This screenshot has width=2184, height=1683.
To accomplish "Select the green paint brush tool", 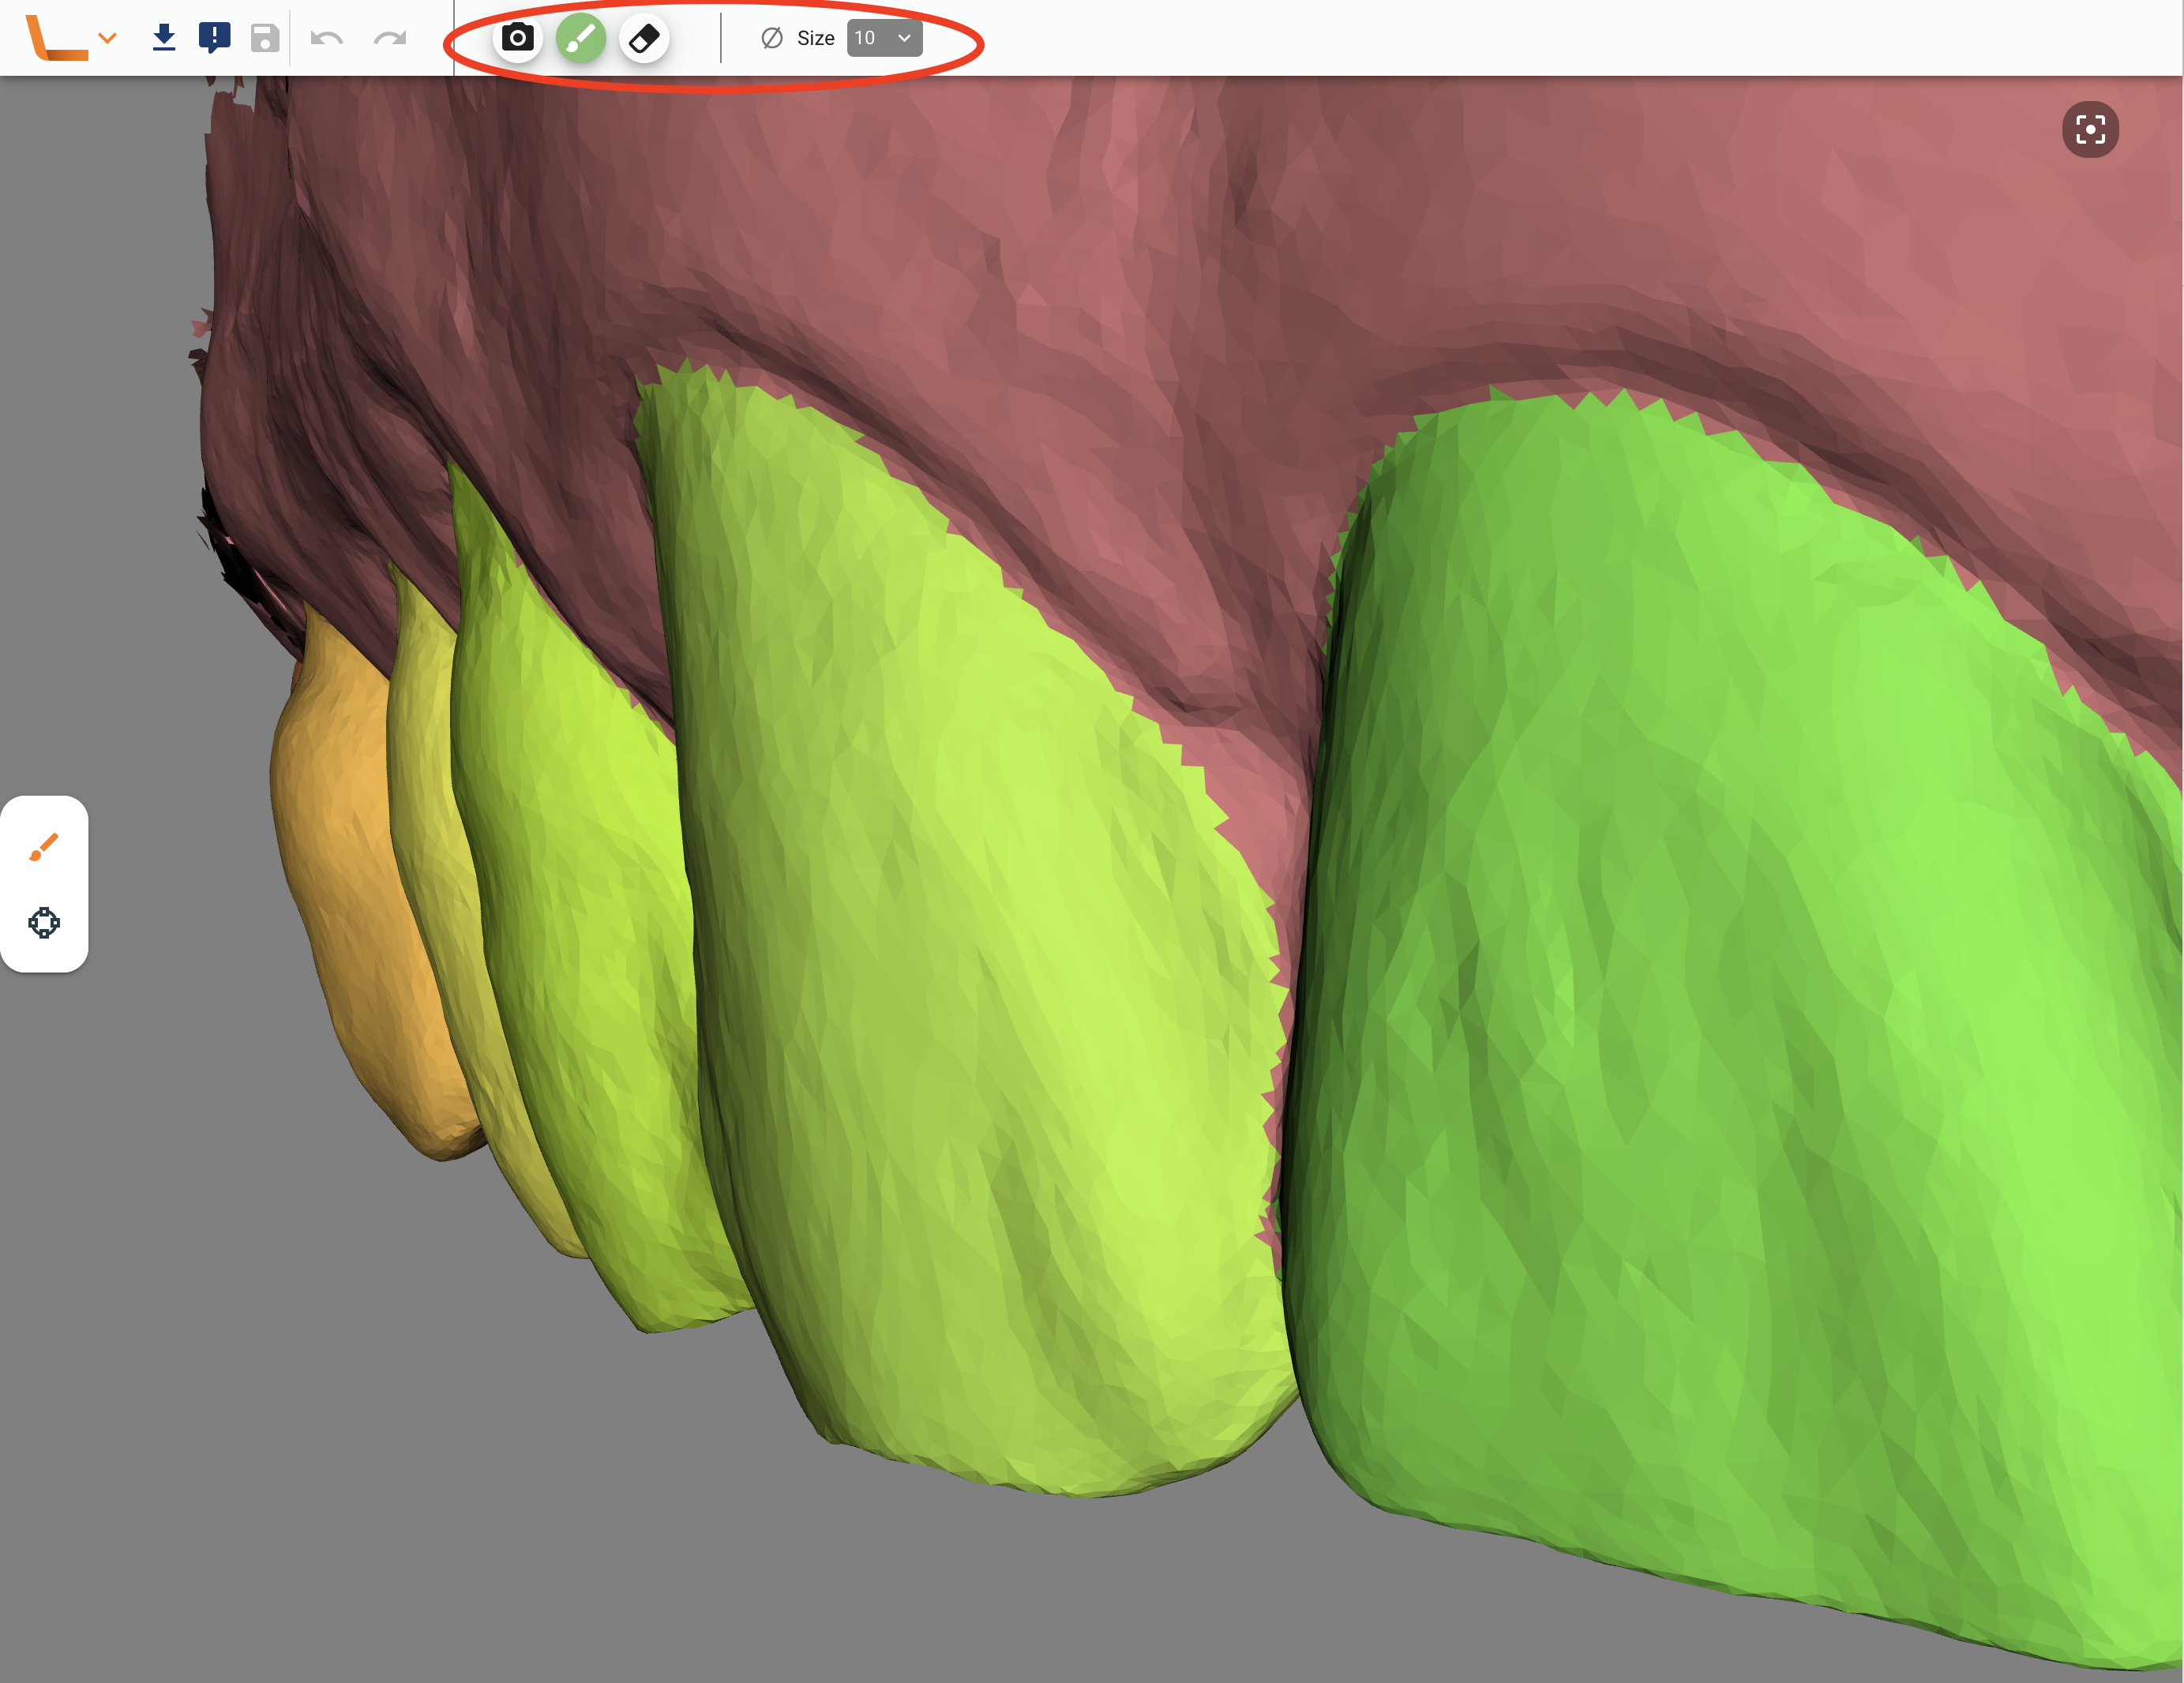I will tap(581, 39).
